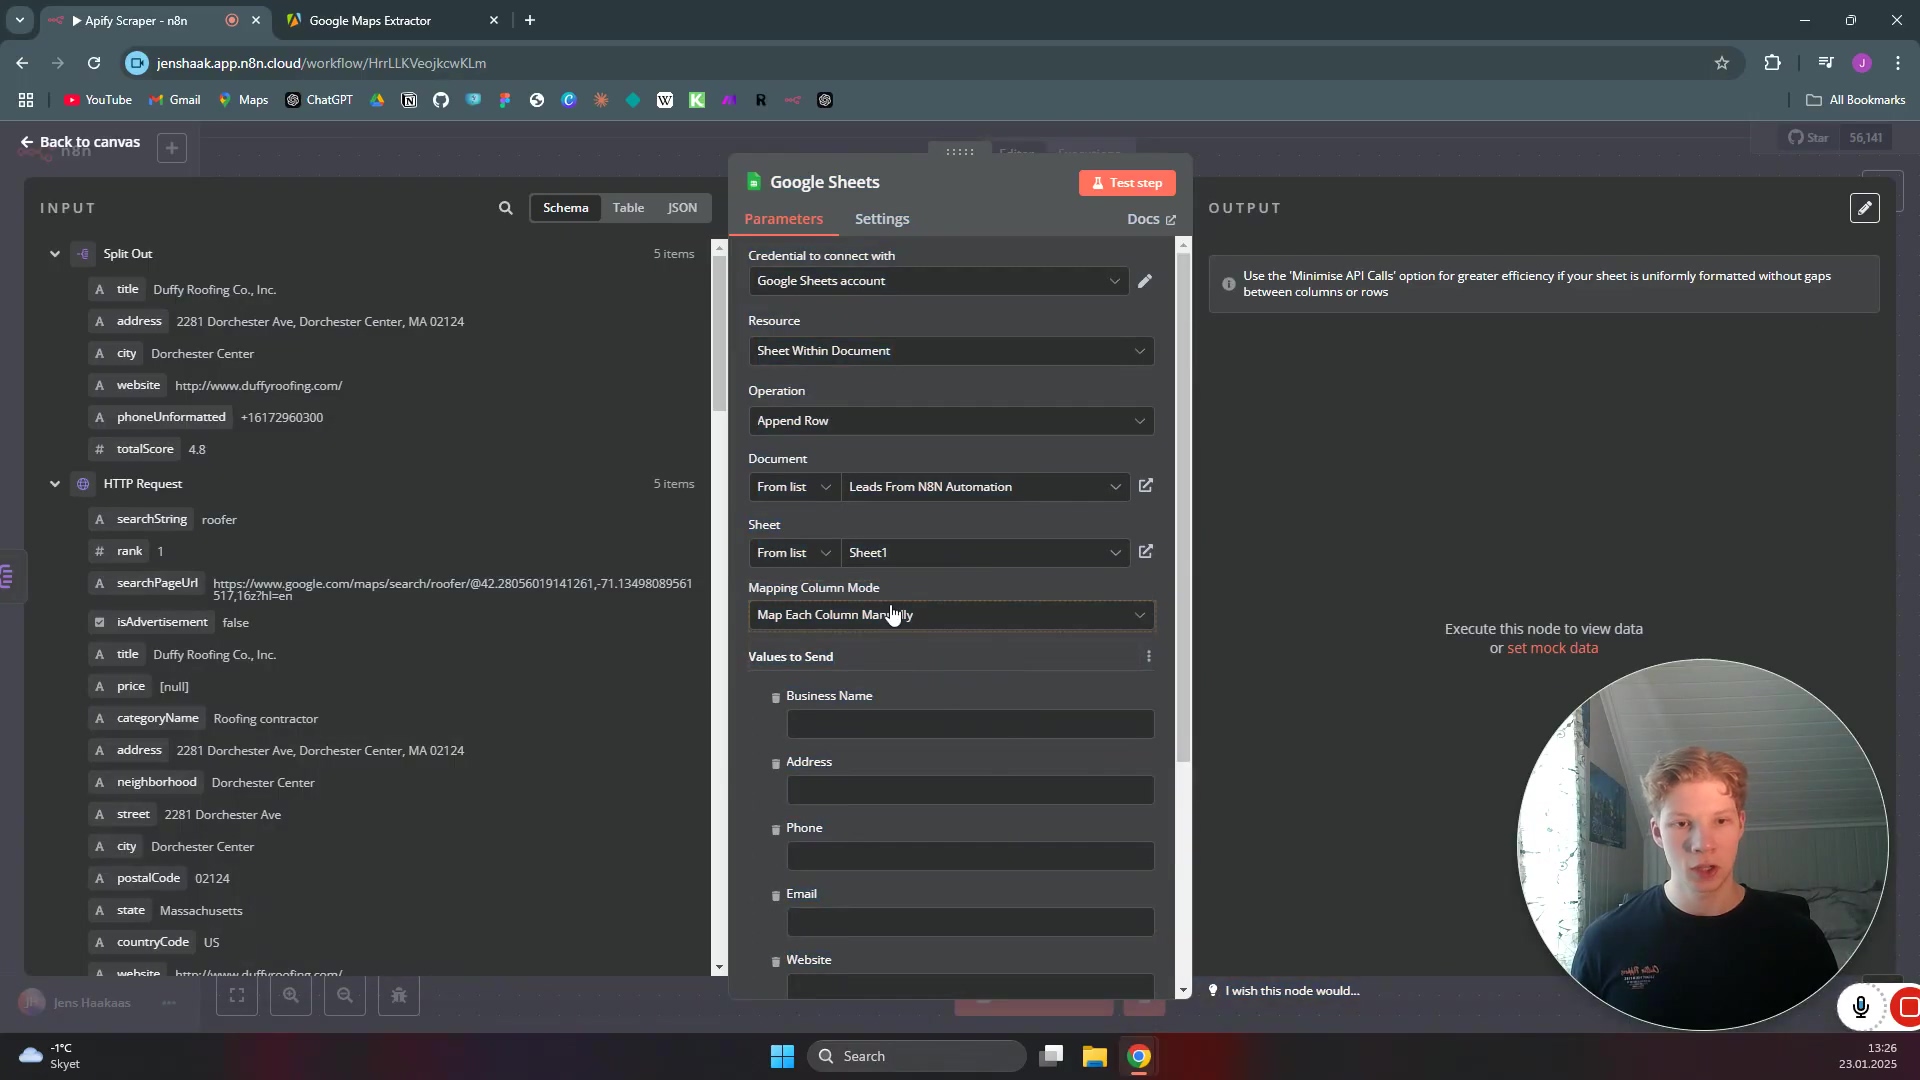Open Windows Start menu
Image resolution: width=1920 pixels, height=1080 pixels.
[x=782, y=1056]
